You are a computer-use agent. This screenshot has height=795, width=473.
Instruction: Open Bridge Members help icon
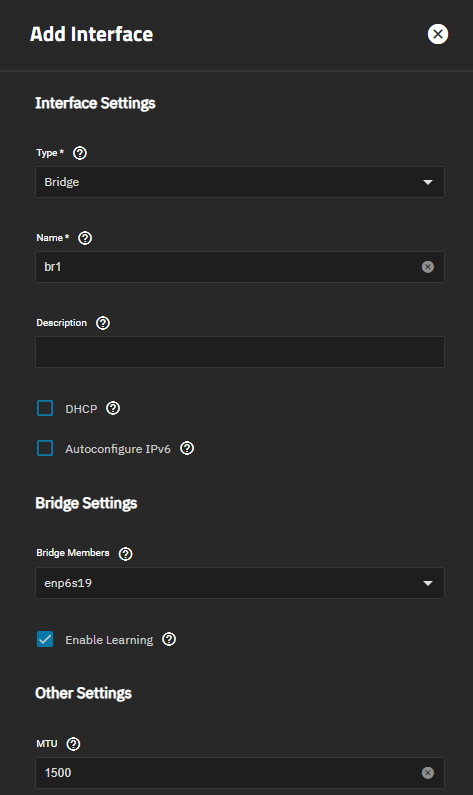coord(125,554)
